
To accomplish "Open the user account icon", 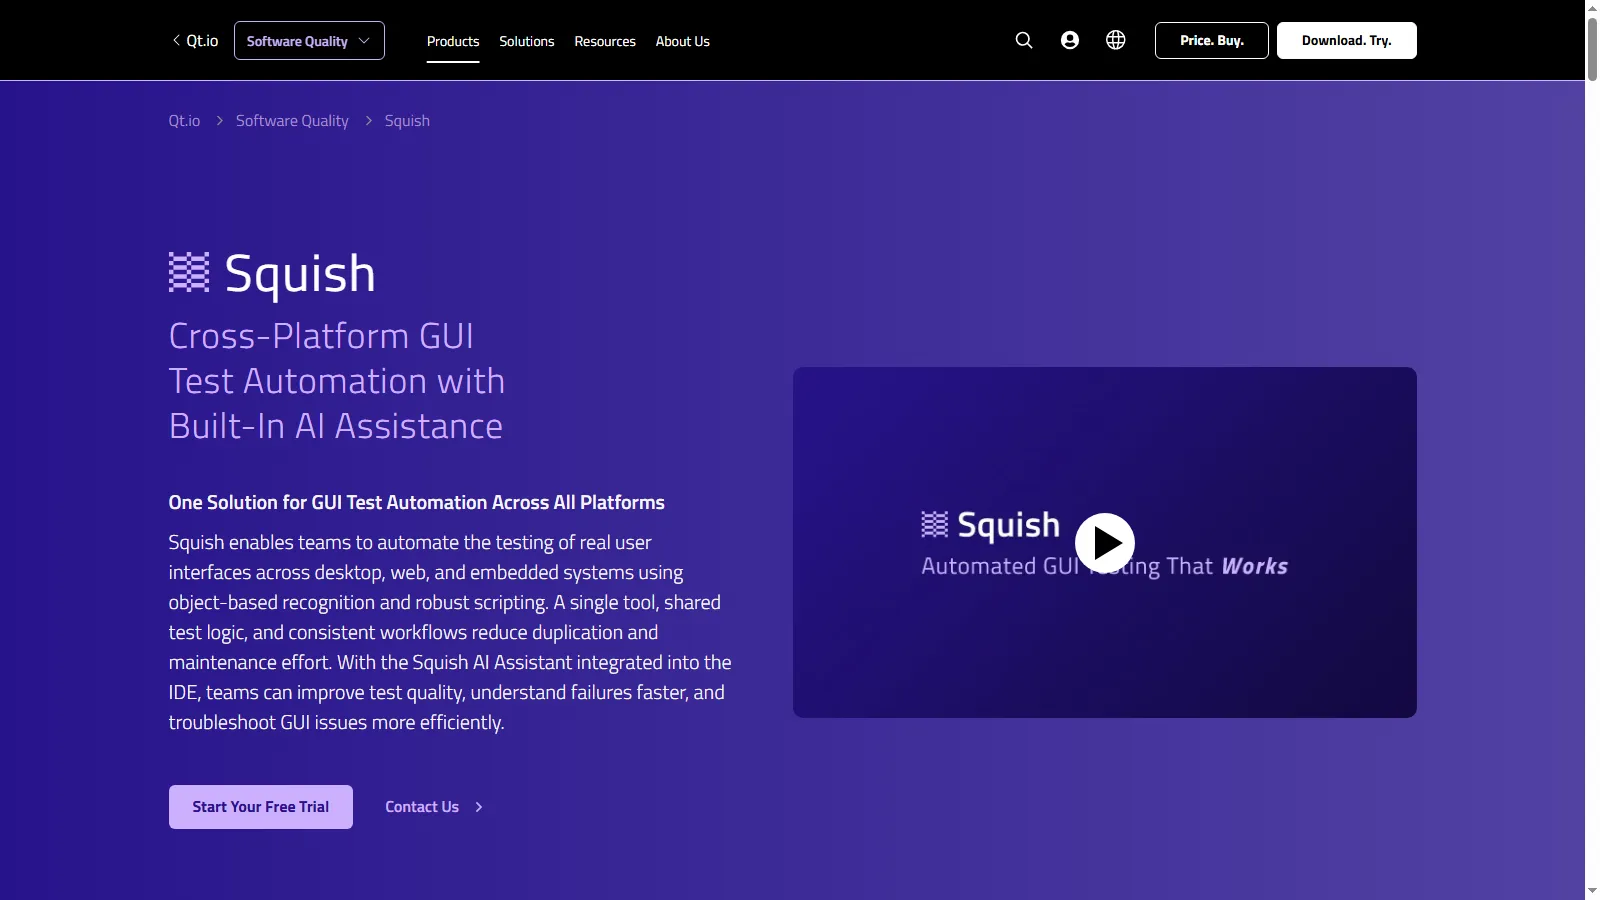I will point(1070,40).
